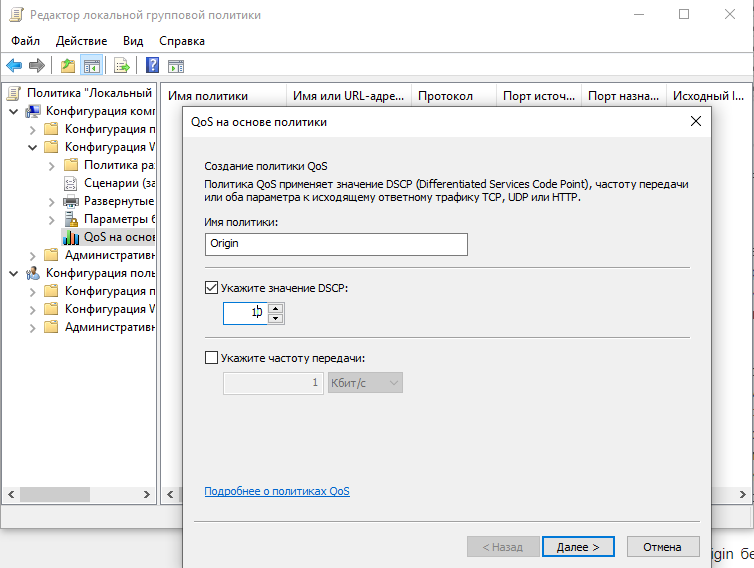Click the DSCP value input field

pyautogui.click(x=245, y=313)
